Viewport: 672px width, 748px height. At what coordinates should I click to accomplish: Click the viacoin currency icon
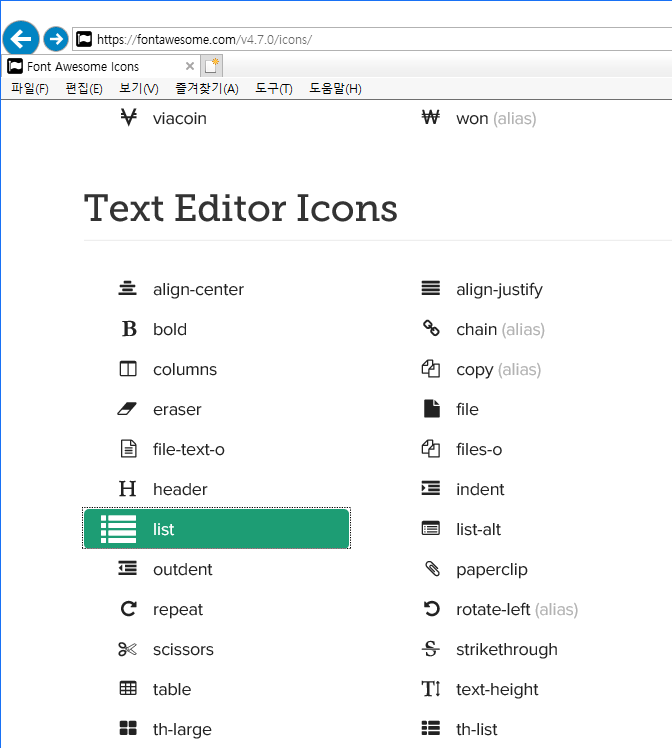click(128, 117)
